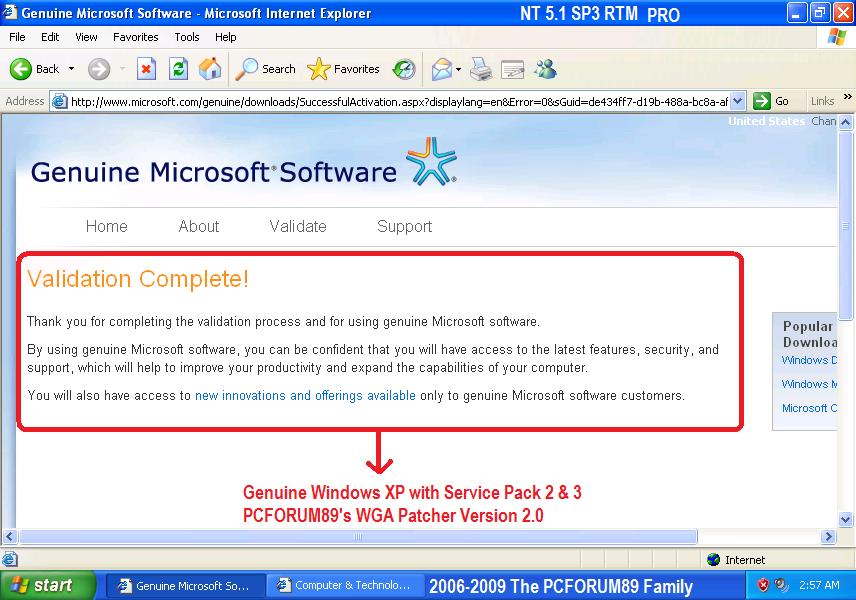The image size is (856, 600).
Task: Click the page icon in address bar
Action: 60,102
